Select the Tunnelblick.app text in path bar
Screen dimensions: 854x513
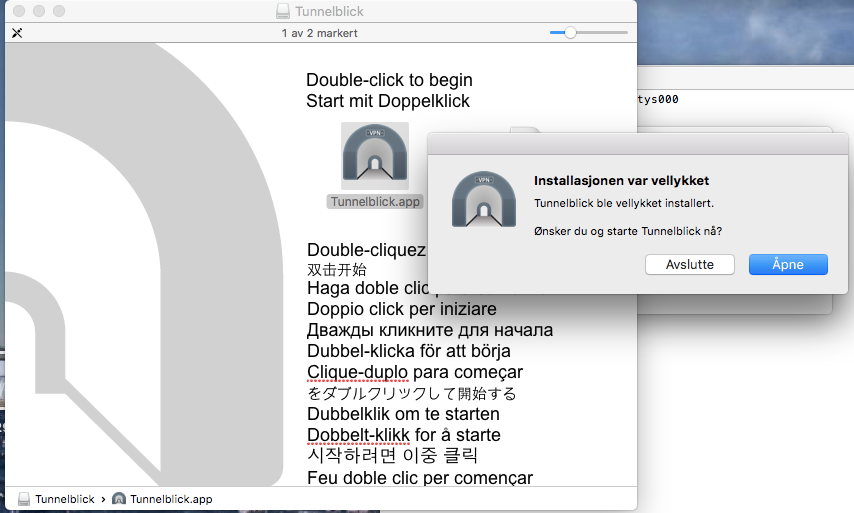(171, 499)
